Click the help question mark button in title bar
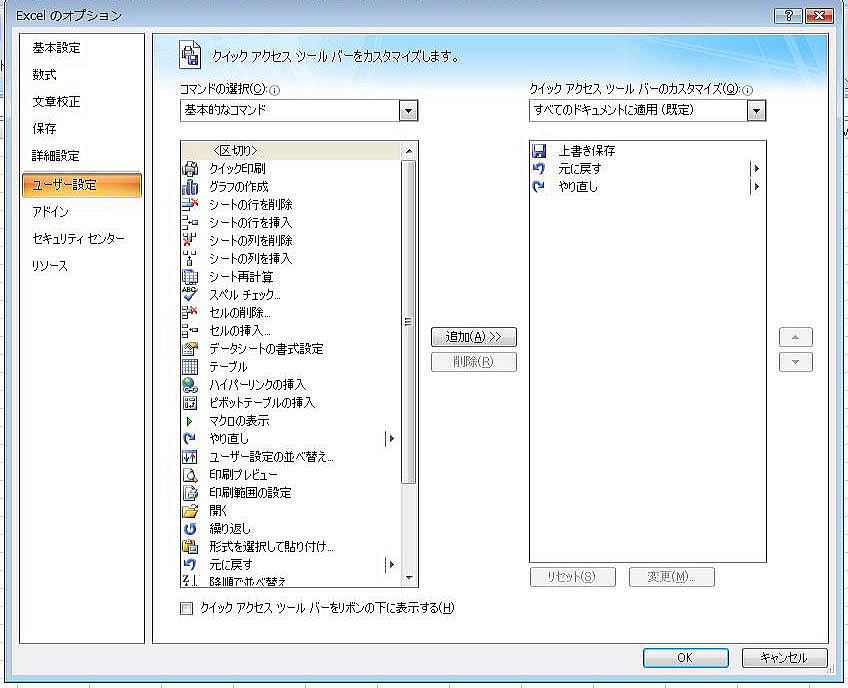The image size is (848, 688). (789, 16)
